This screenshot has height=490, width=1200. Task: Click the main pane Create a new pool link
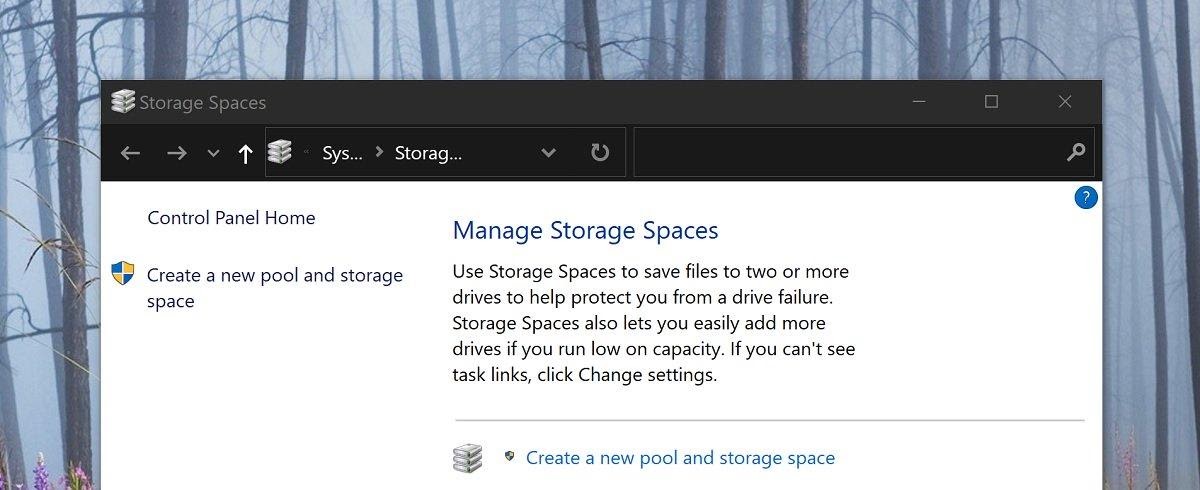[680, 458]
